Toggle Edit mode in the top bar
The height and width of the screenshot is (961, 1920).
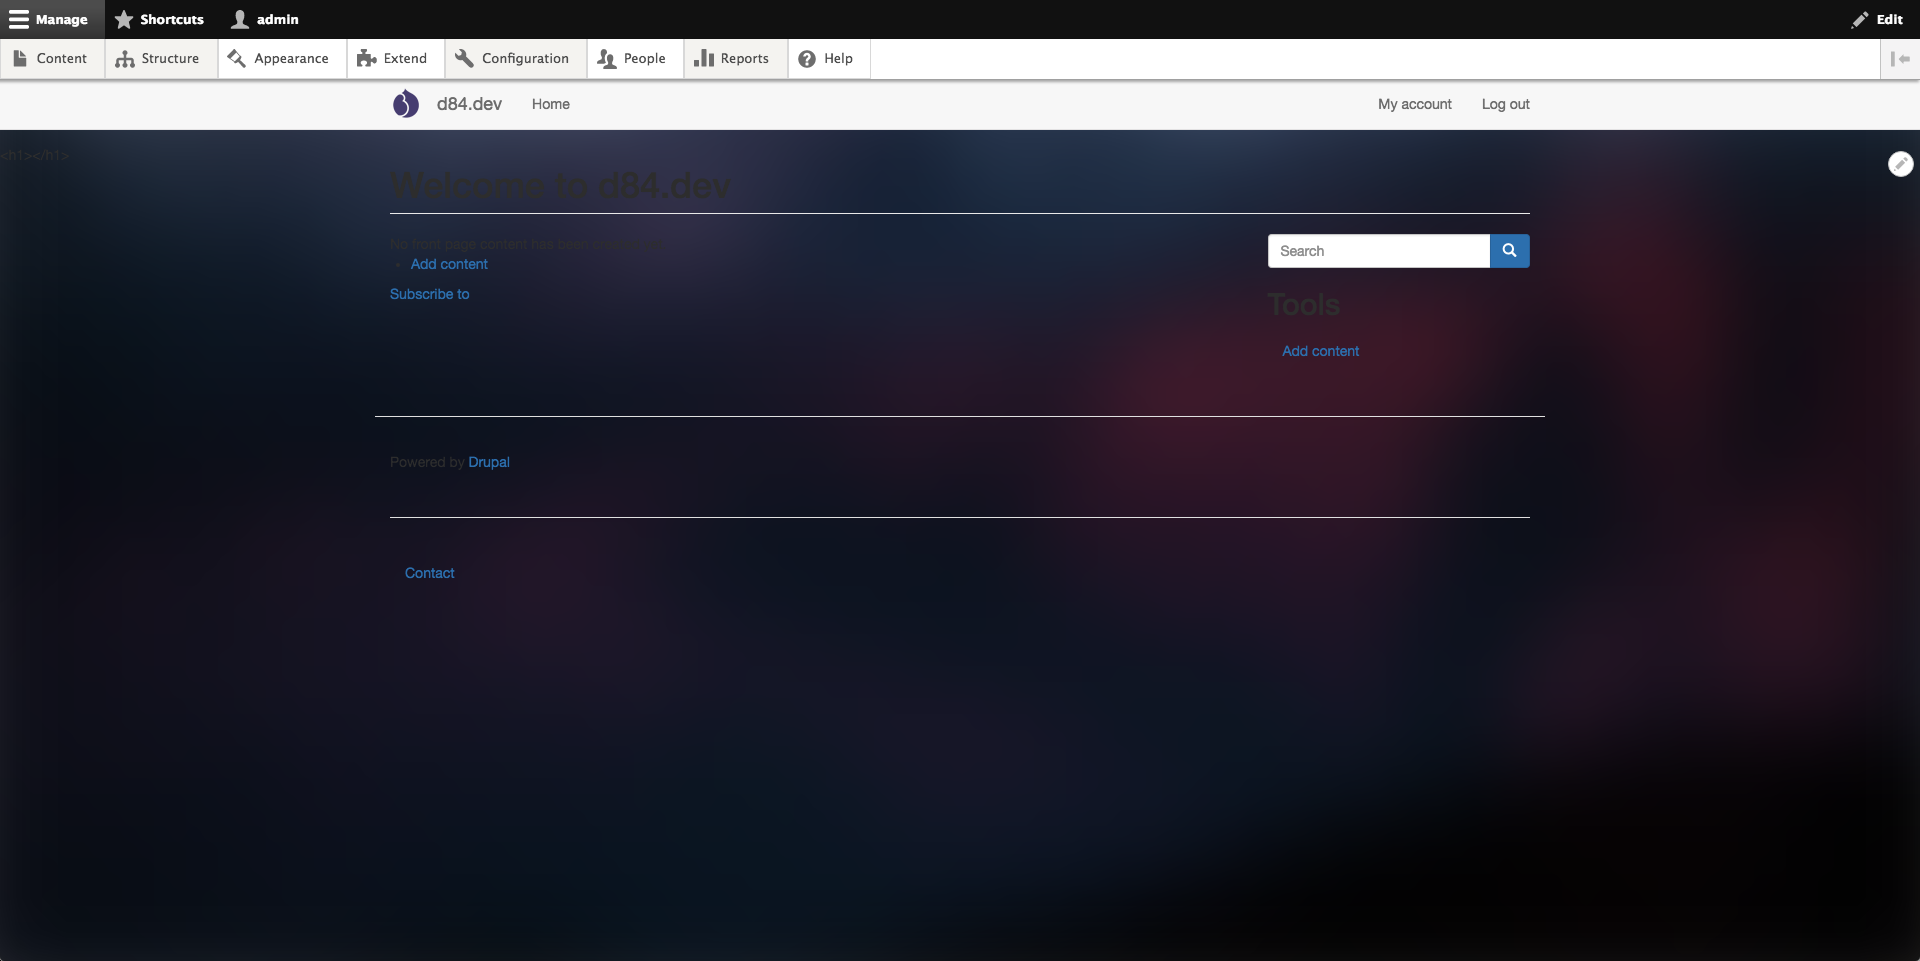coord(1877,19)
